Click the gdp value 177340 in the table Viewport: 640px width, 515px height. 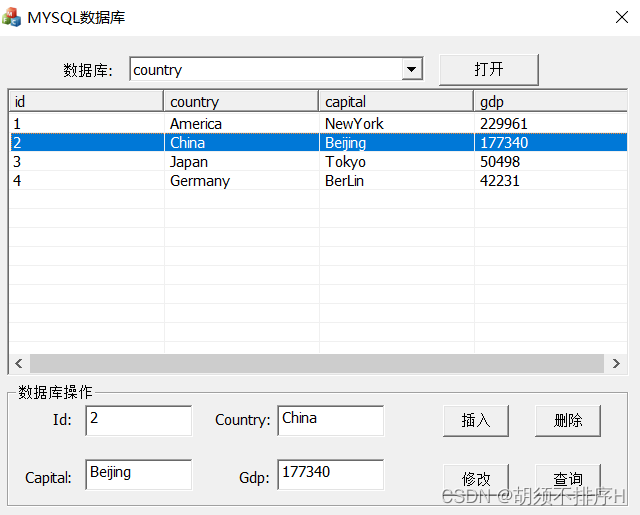coord(504,143)
